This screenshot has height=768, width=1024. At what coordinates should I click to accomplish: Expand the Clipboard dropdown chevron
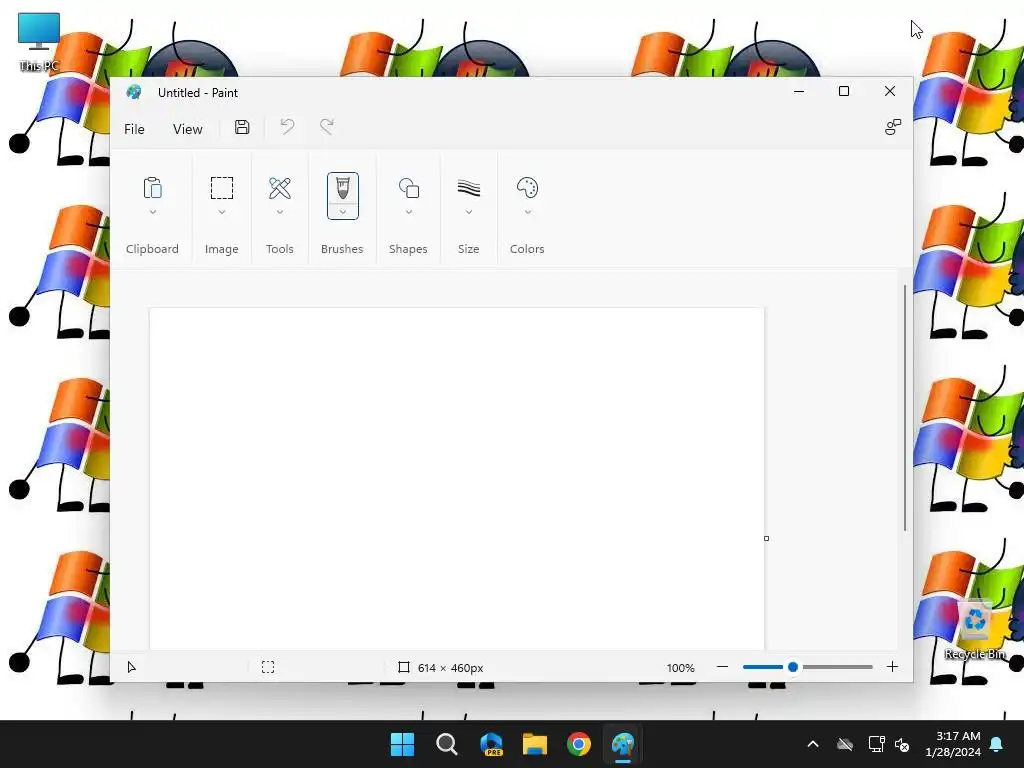(152, 212)
